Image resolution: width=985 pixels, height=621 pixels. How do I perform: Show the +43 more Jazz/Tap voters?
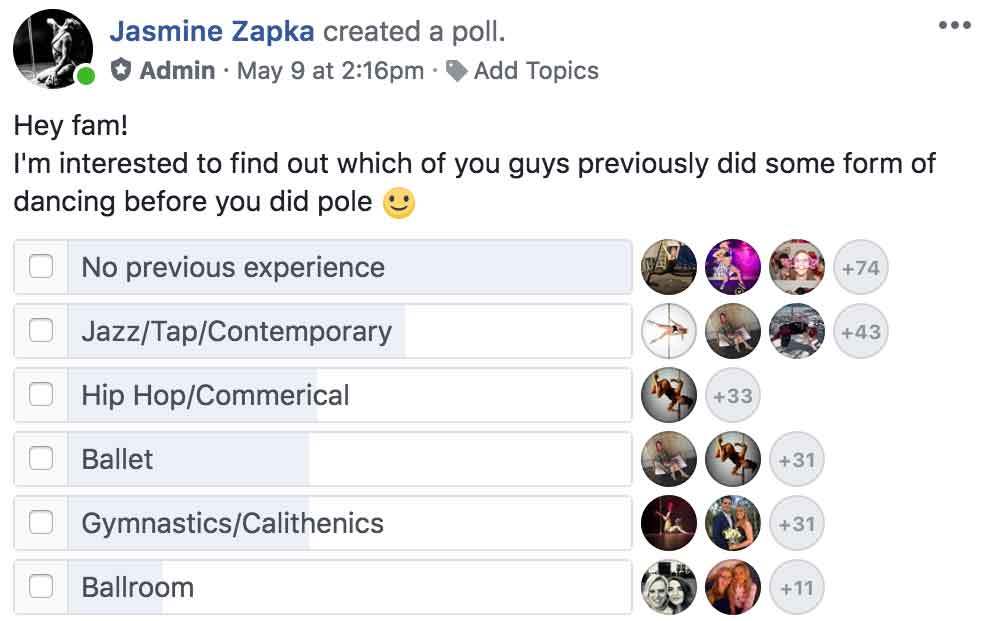point(860,331)
